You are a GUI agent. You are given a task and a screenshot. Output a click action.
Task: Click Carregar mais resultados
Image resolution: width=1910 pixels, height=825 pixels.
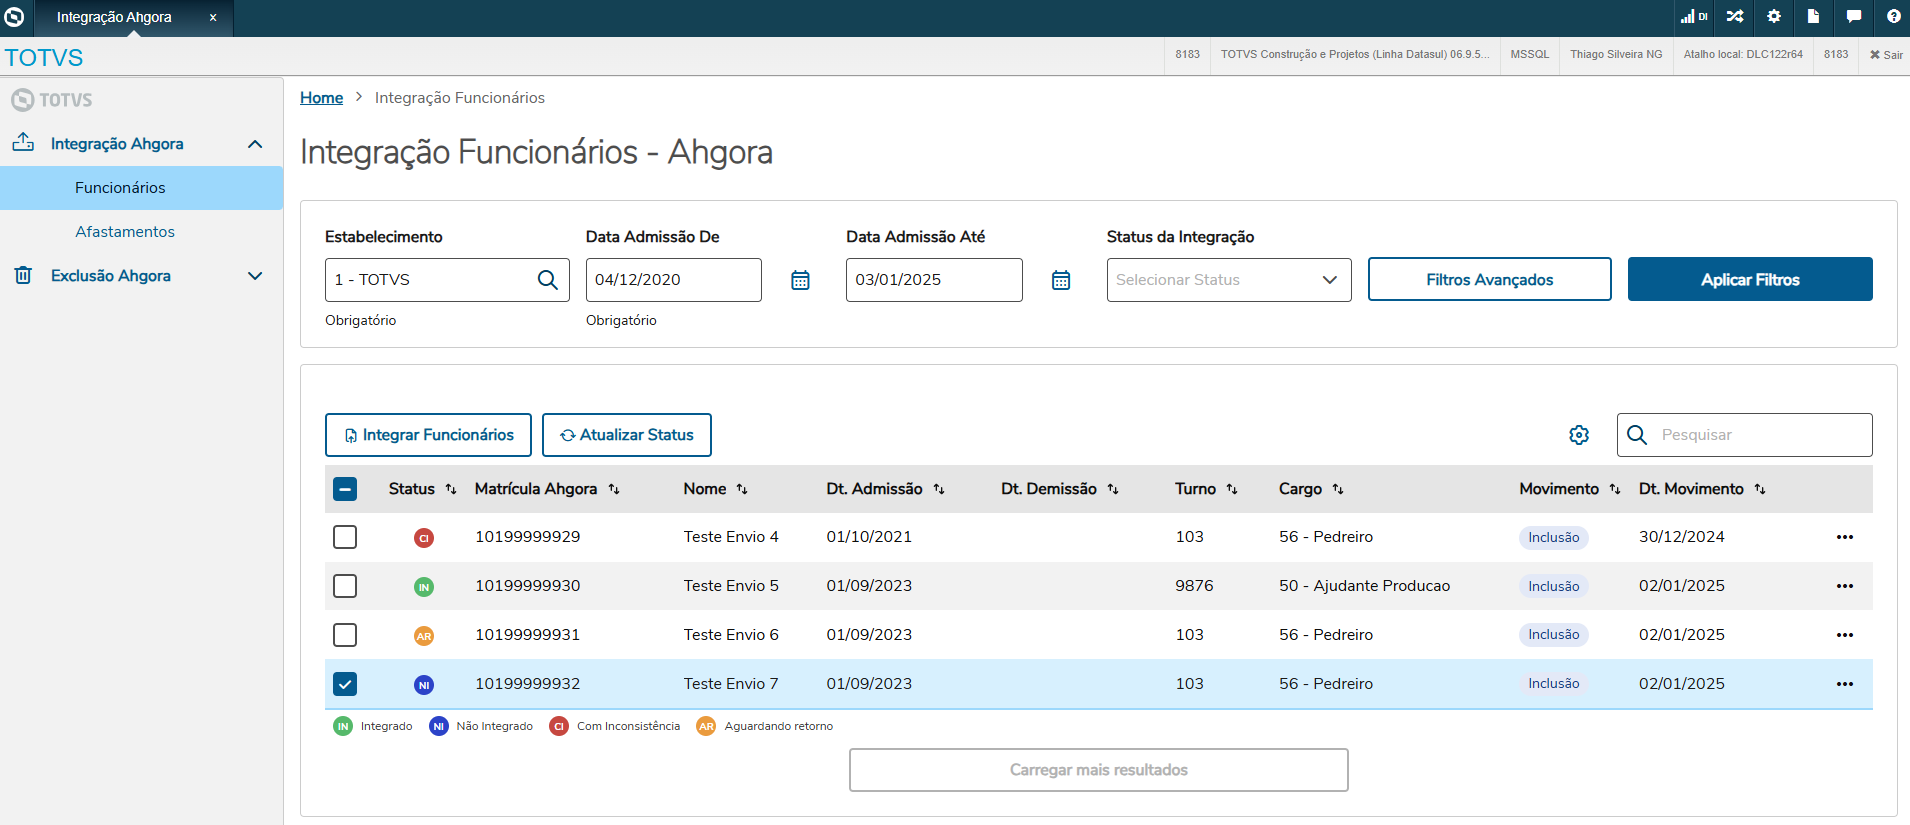pyautogui.click(x=1099, y=770)
